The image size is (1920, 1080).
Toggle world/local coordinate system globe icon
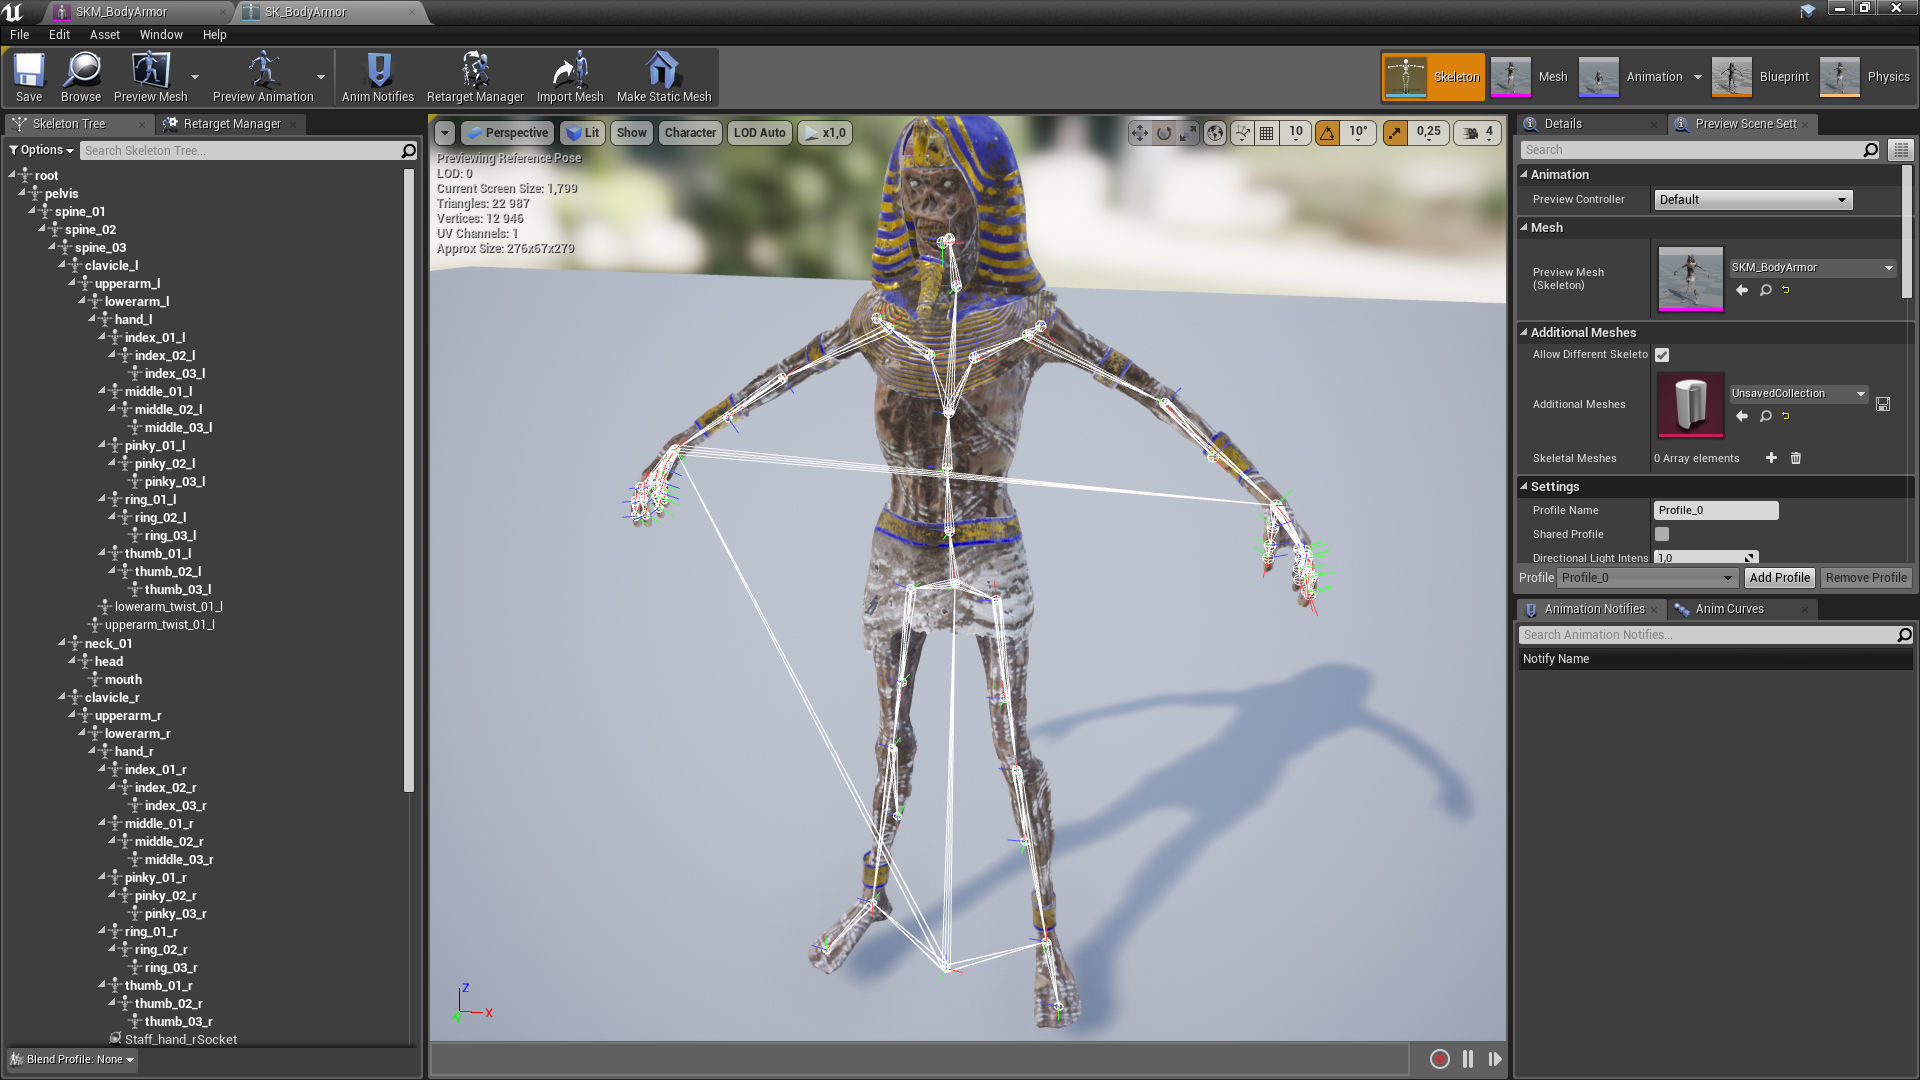click(x=1214, y=132)
